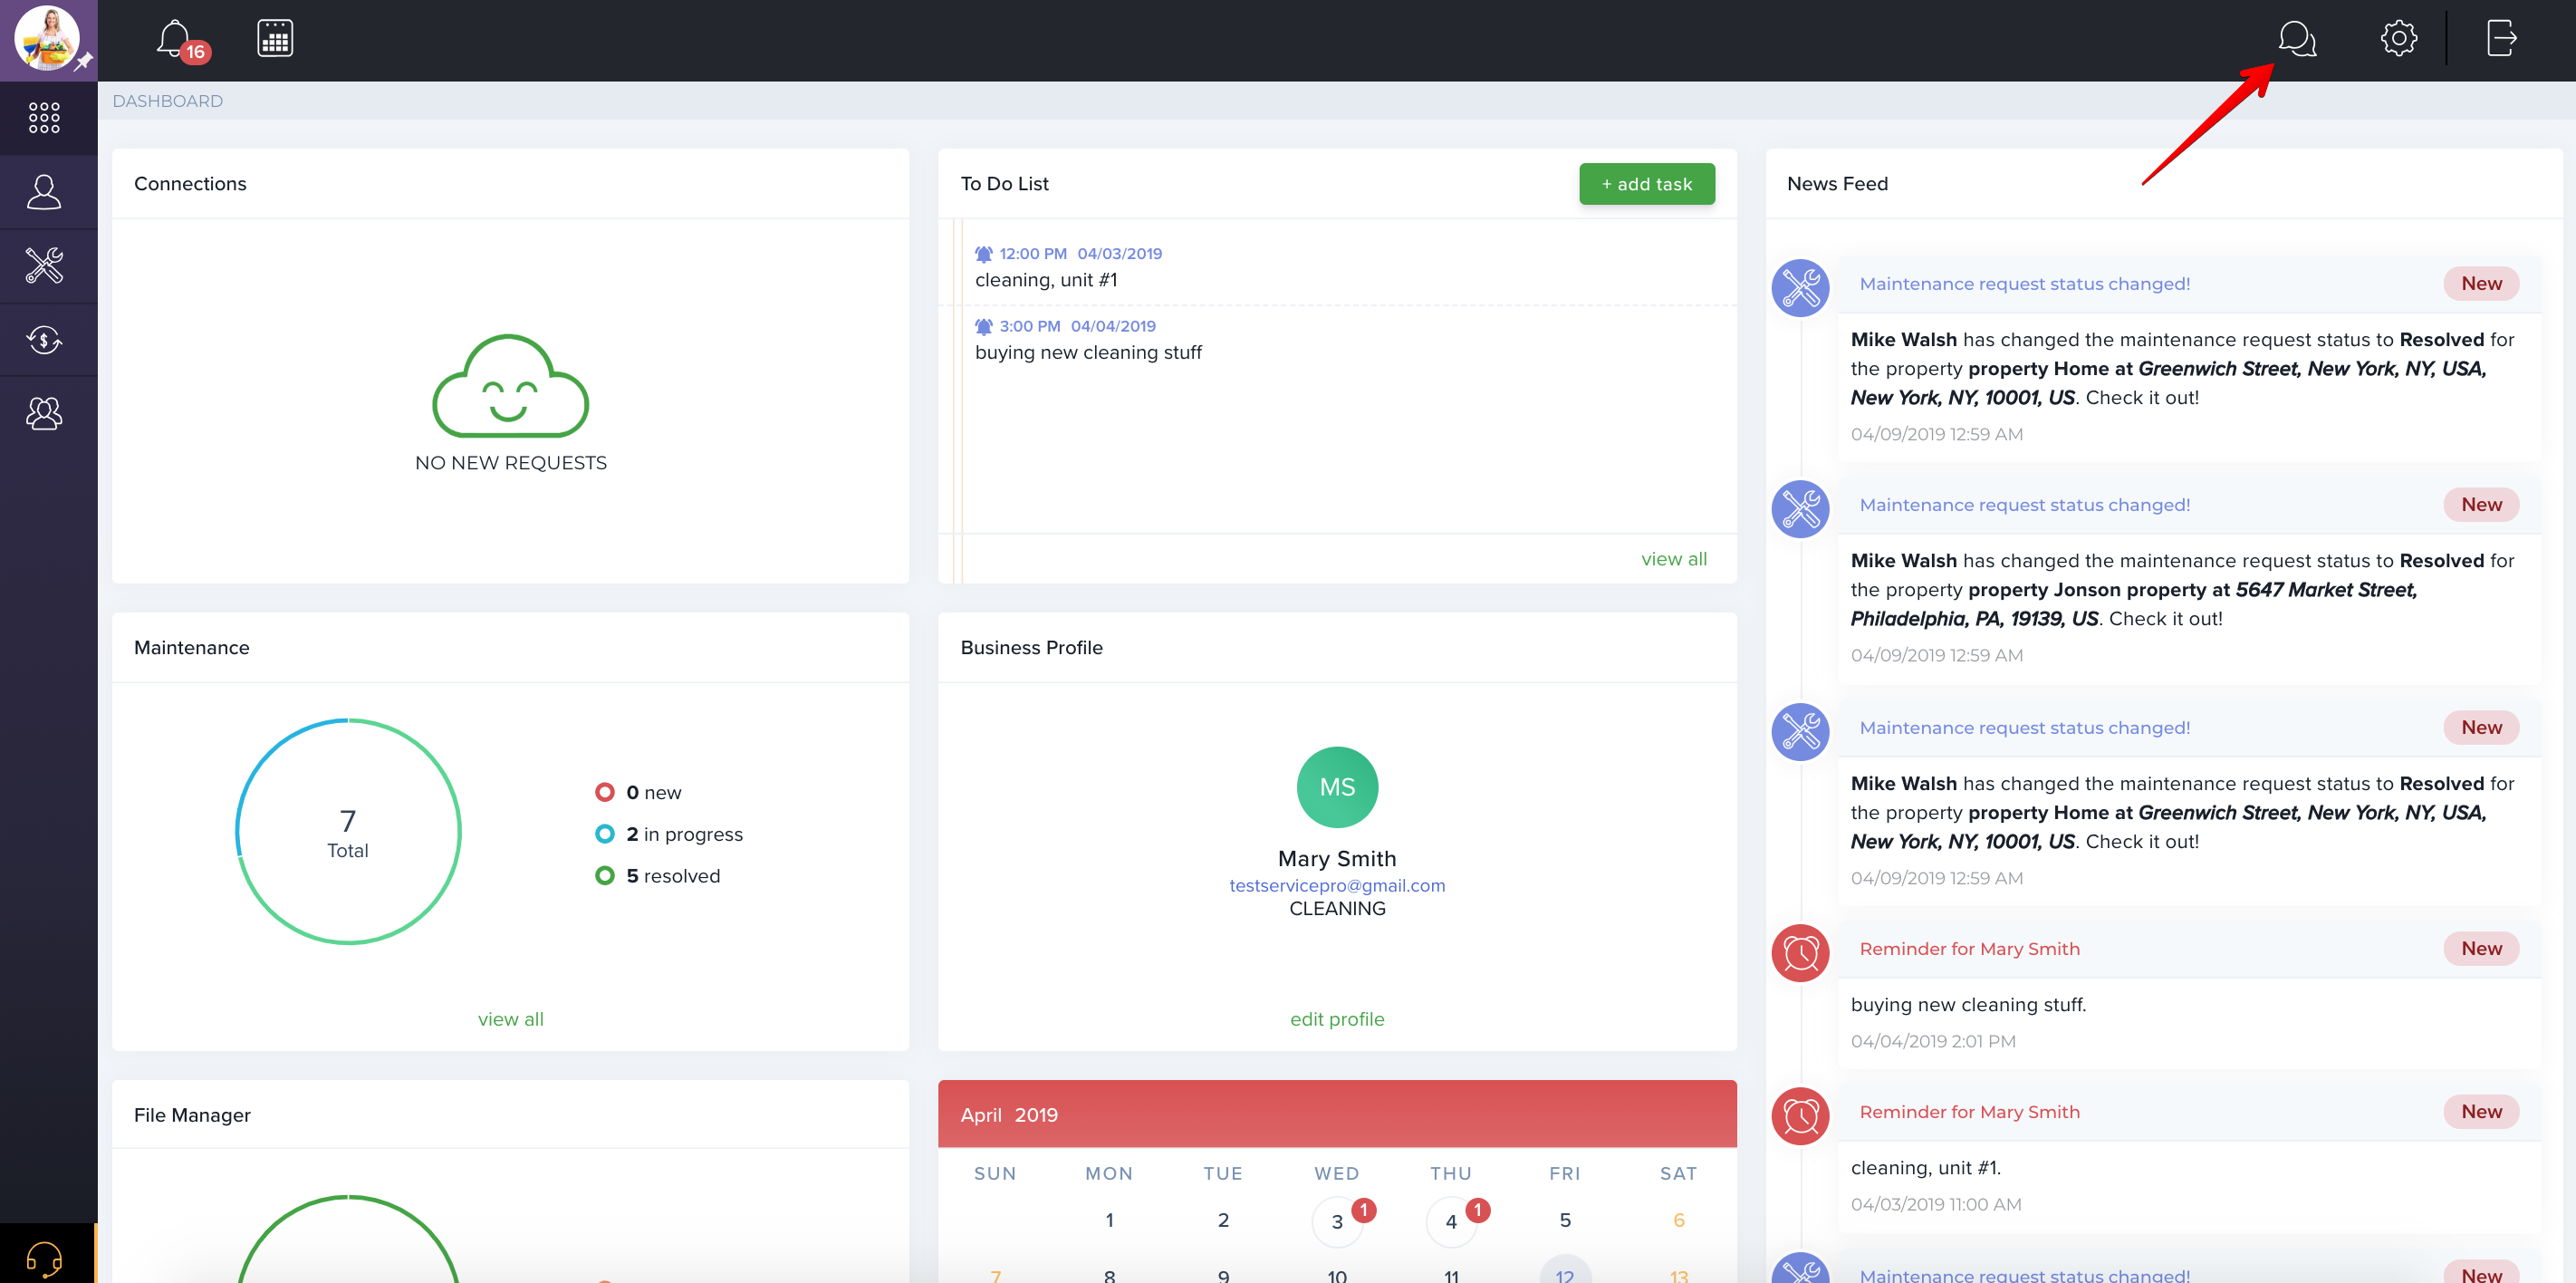Click the testservicepro@gmail.com email link
This screenshot has height=1283, width=2576.
click(x=1337, y=885)
